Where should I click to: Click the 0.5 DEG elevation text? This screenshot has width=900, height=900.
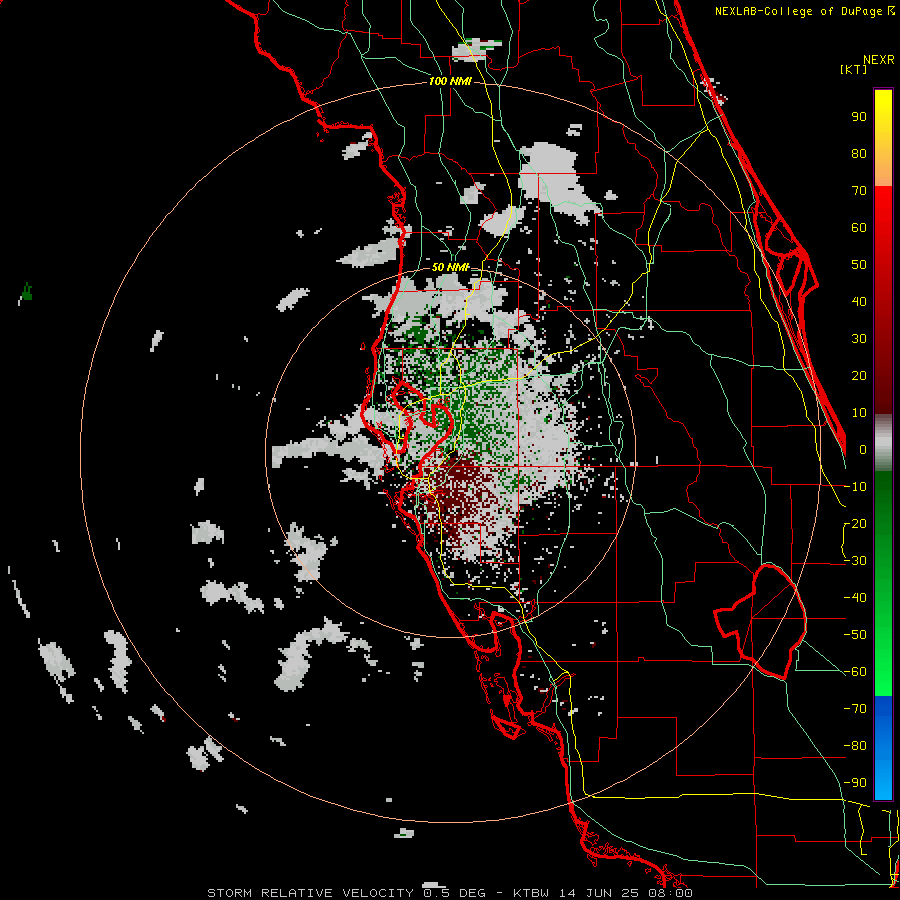click(x=454, y=893)
